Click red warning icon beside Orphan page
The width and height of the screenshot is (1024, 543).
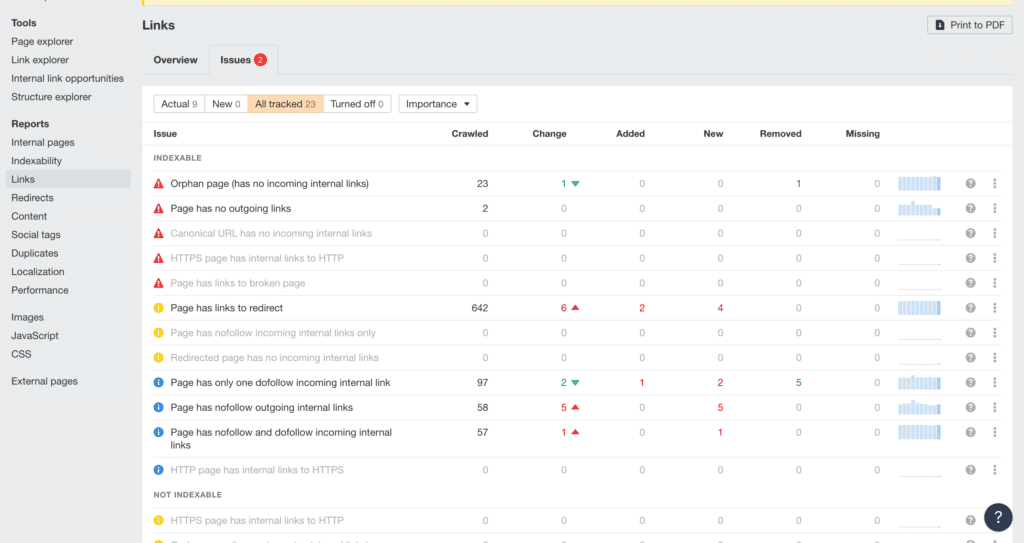(x=159, y=184)
